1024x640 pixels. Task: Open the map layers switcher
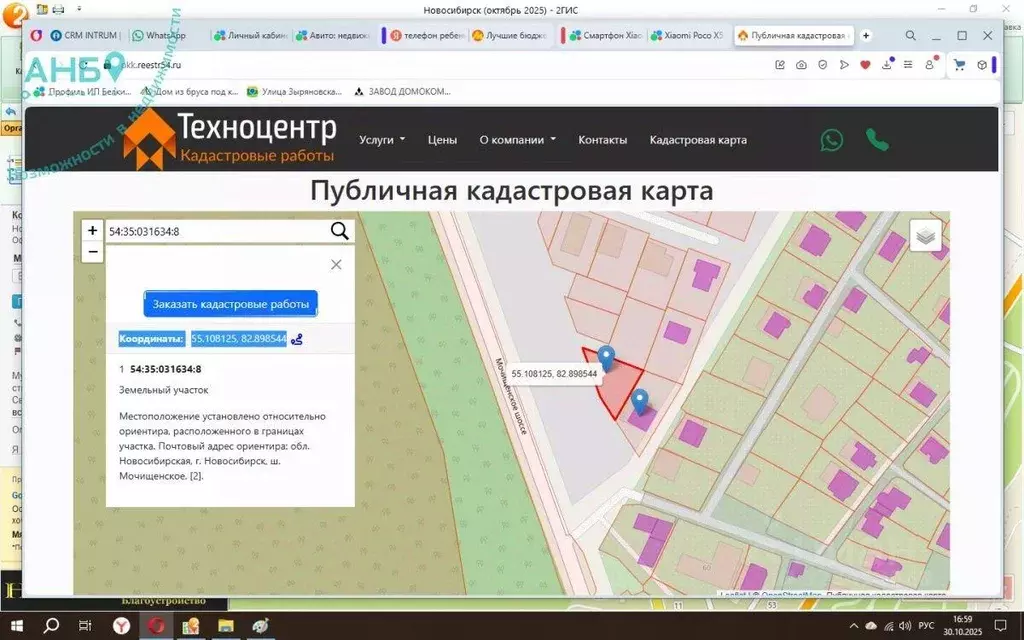pos(926,235)
